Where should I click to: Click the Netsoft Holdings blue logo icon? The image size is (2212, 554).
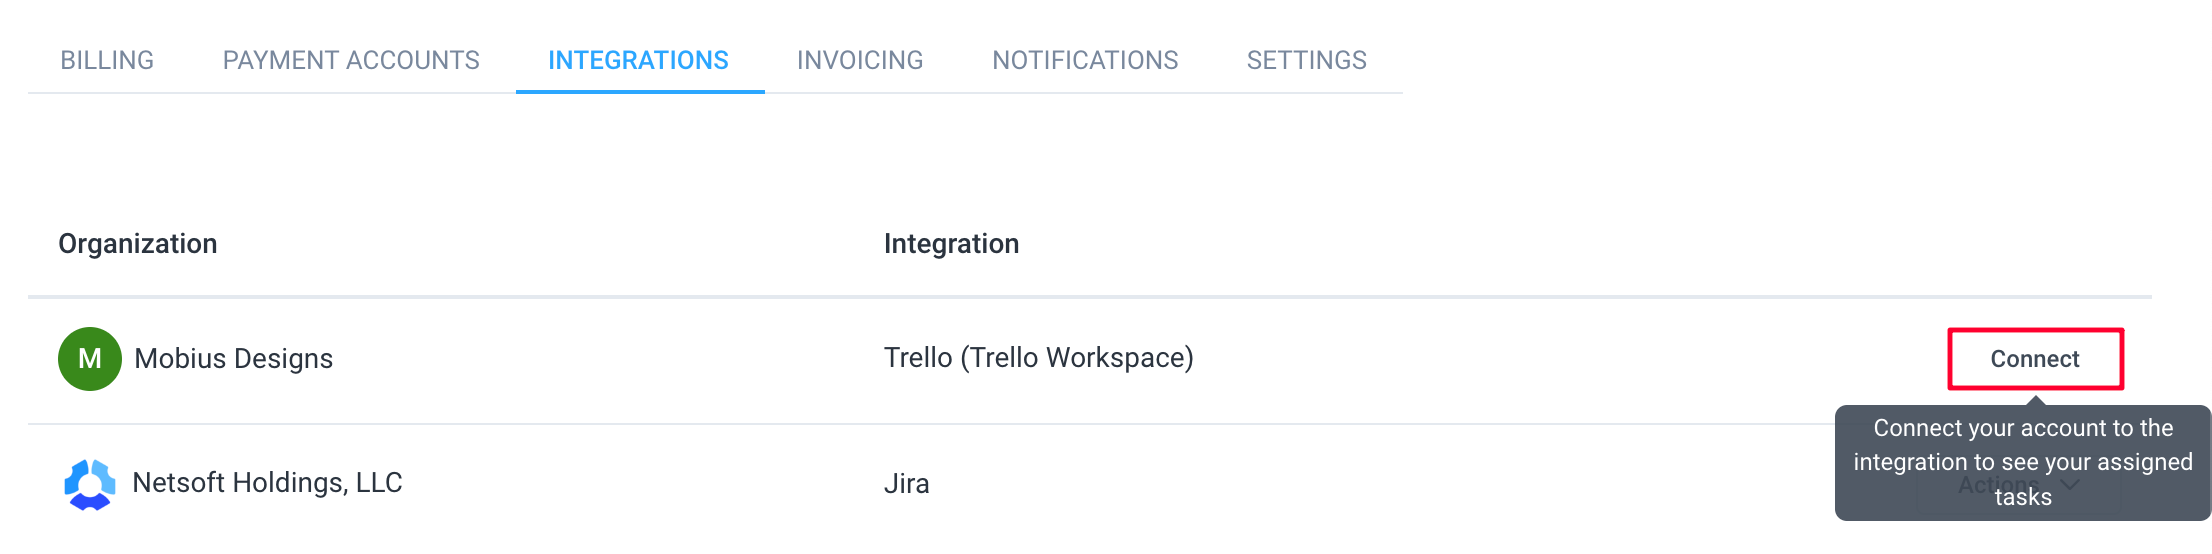90,485
